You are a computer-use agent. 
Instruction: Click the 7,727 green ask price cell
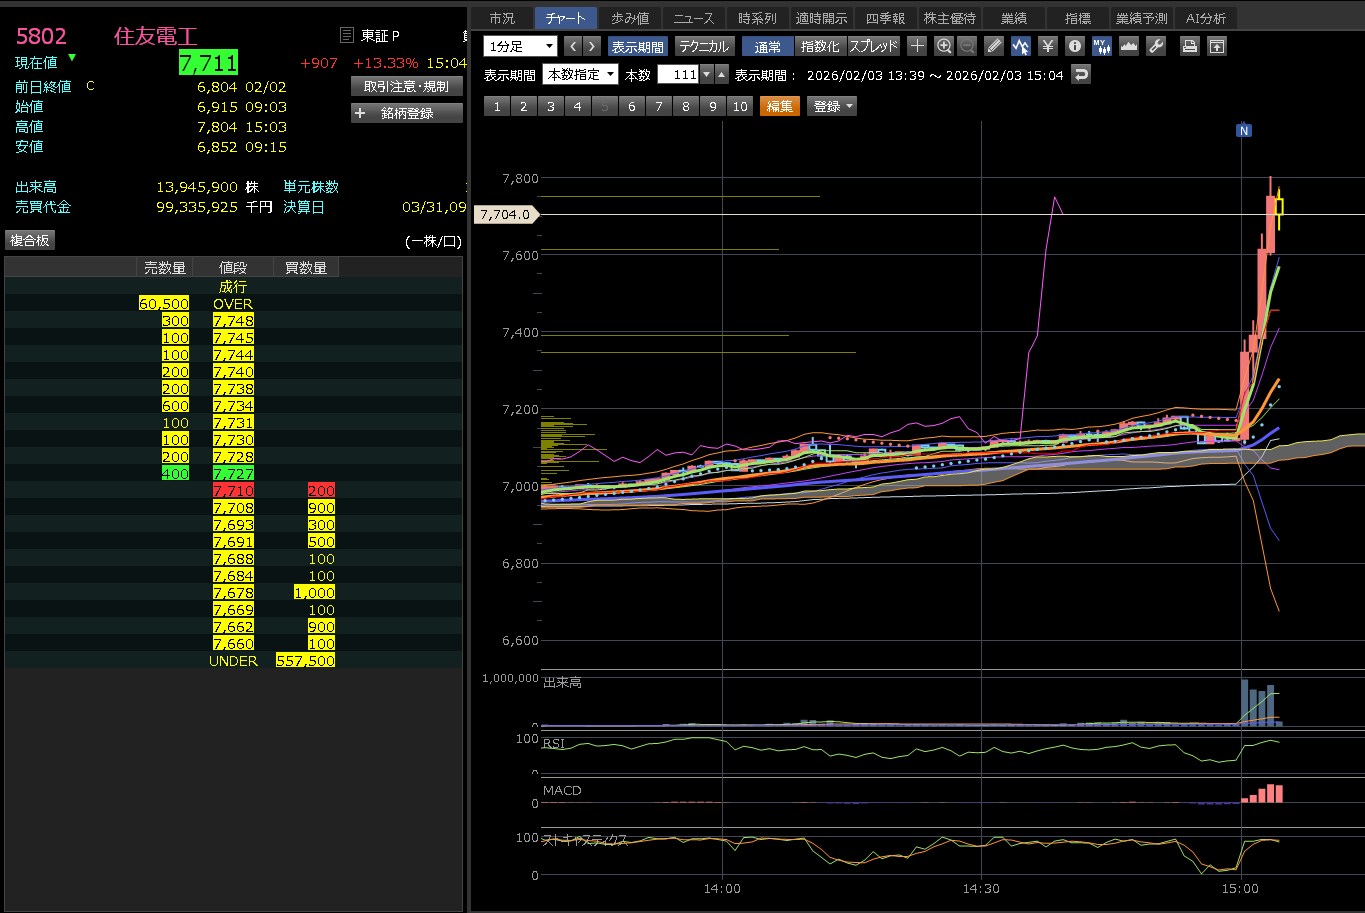[233, 473]
